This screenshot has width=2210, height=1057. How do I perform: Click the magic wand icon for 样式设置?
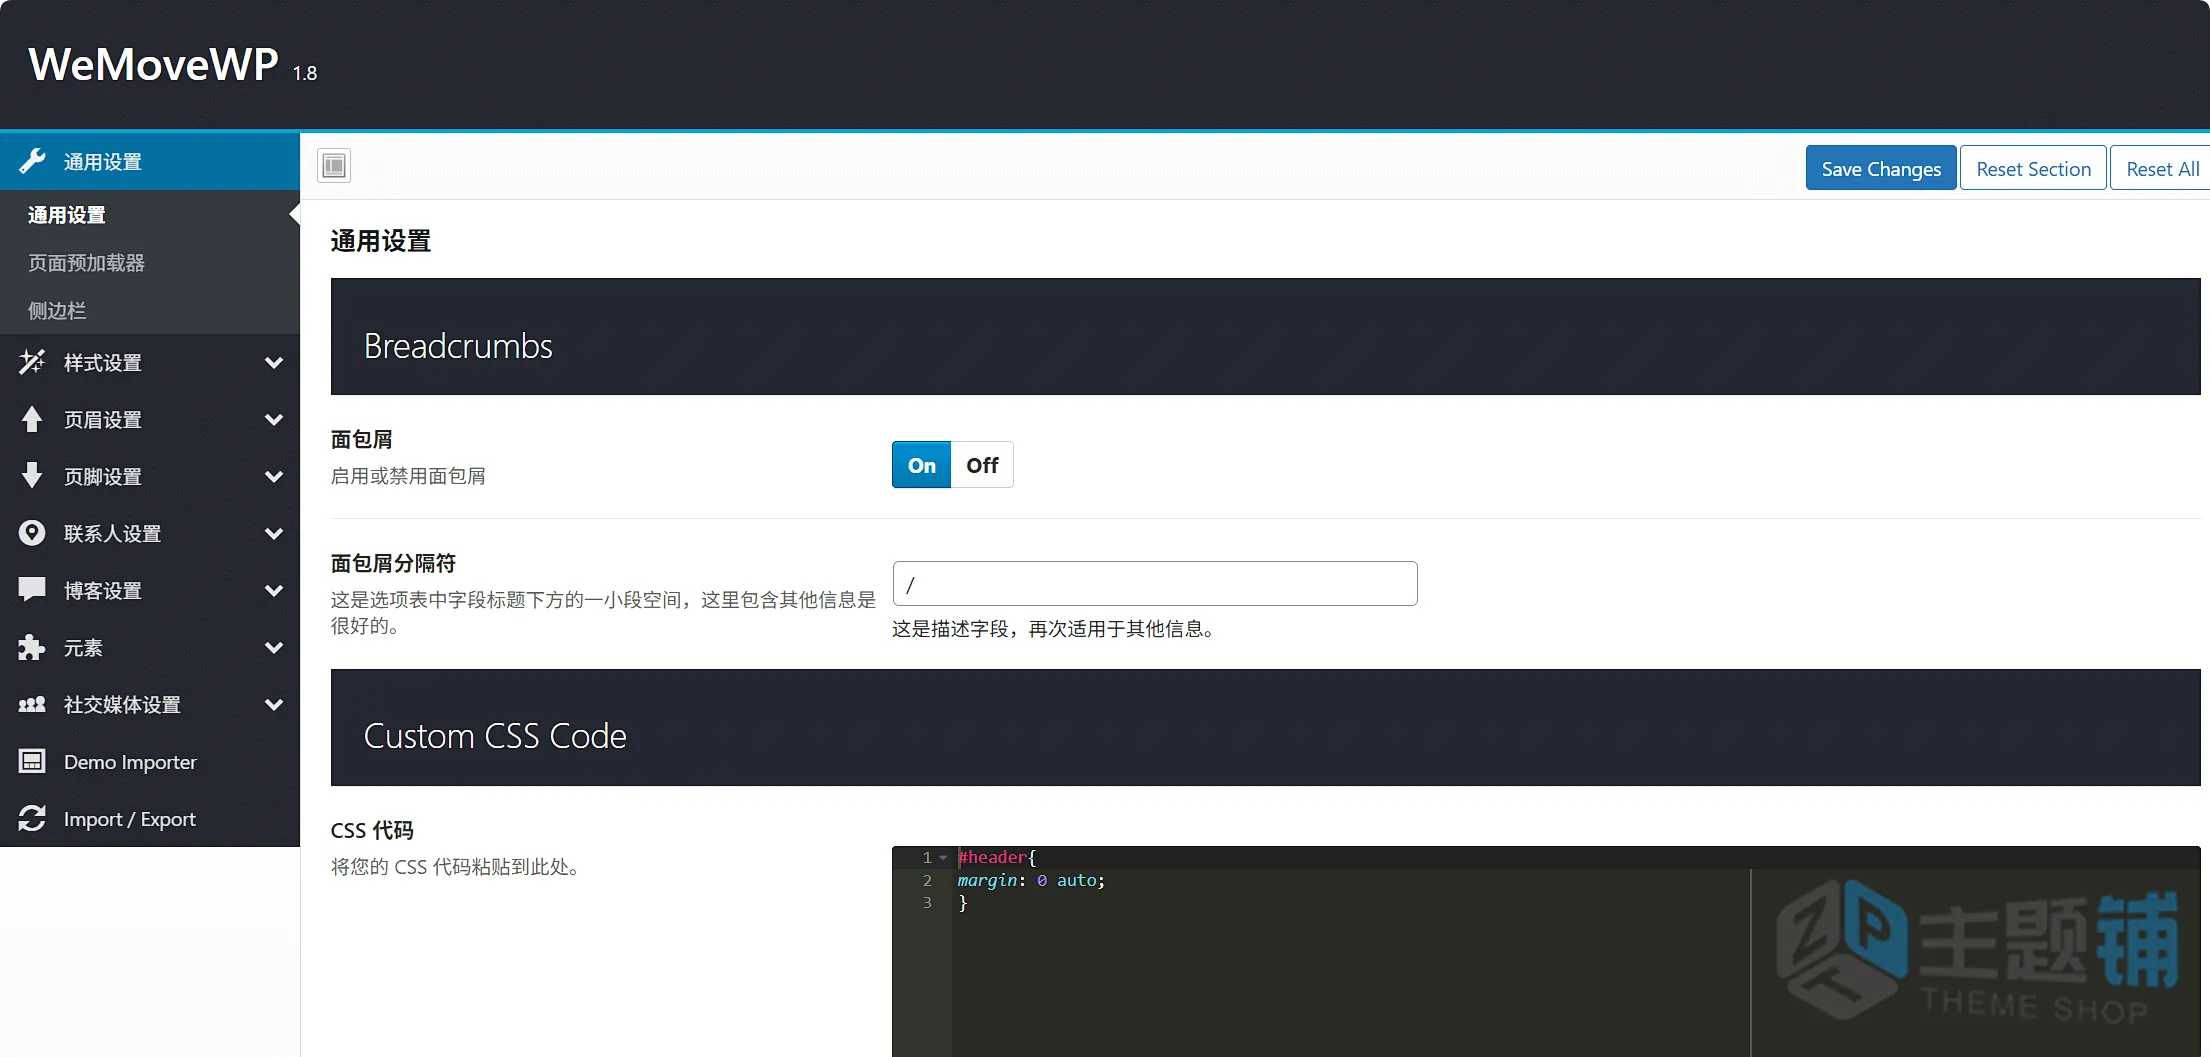[x=32, y=362]
